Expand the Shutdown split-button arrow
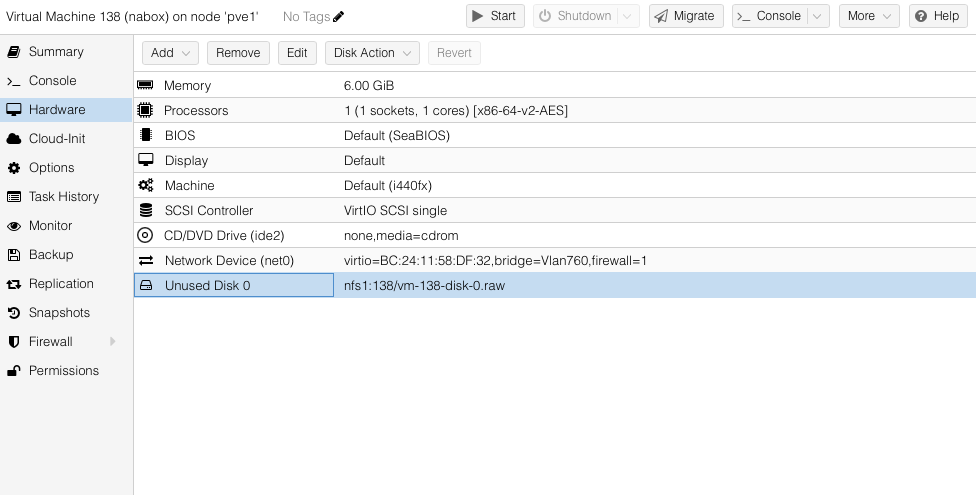 (627, 16)
